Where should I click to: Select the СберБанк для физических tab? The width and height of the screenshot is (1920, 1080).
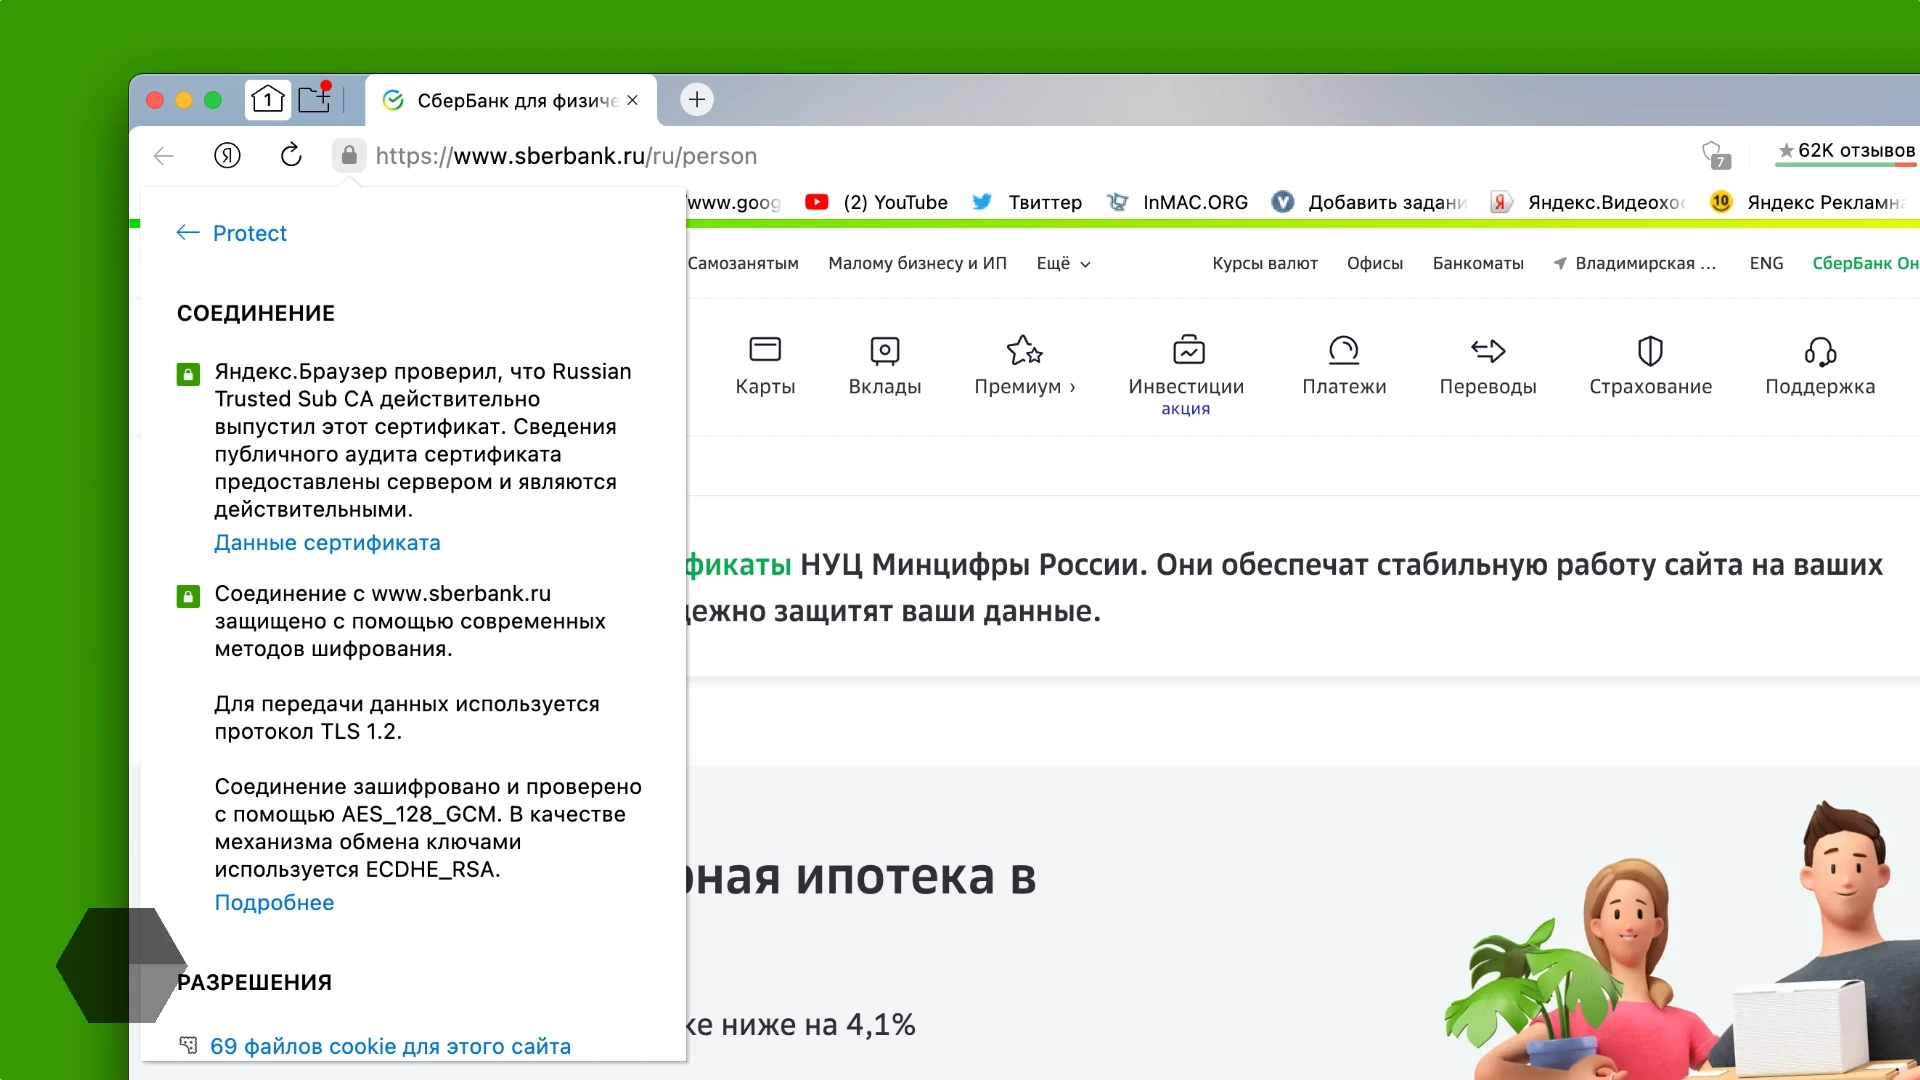click(x=511, y=100)
